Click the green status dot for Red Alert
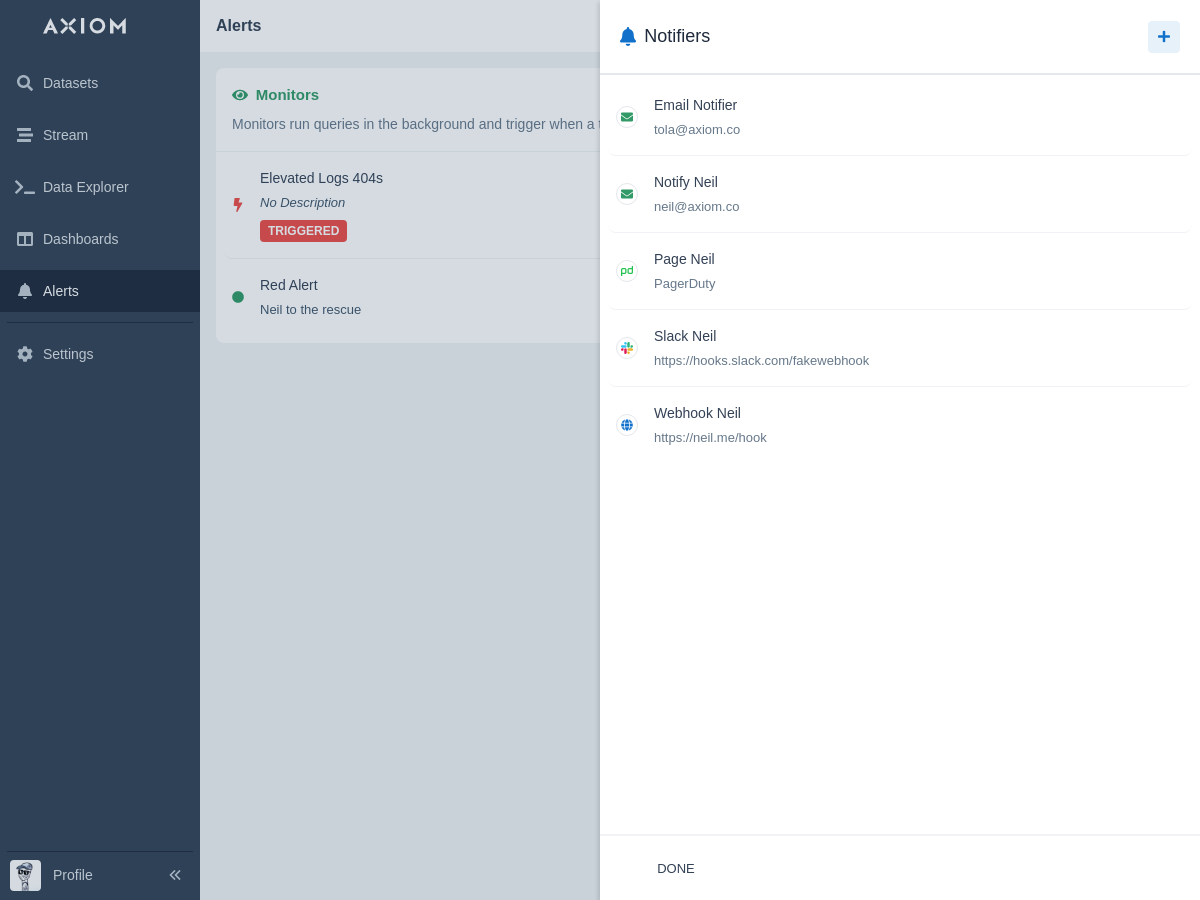The height and width of the screenshot is (900, 1200). pos(238,297)
